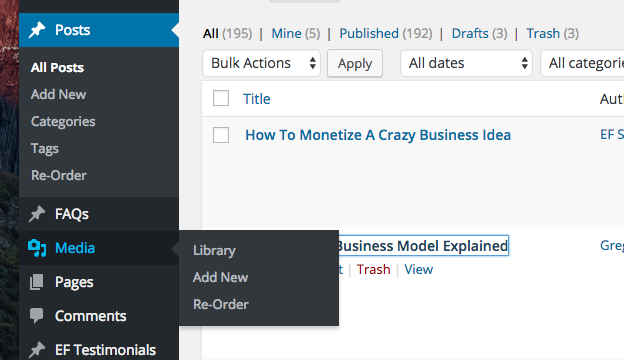Open the Pages menu label
624x360 pixels.
coord(74,282)
